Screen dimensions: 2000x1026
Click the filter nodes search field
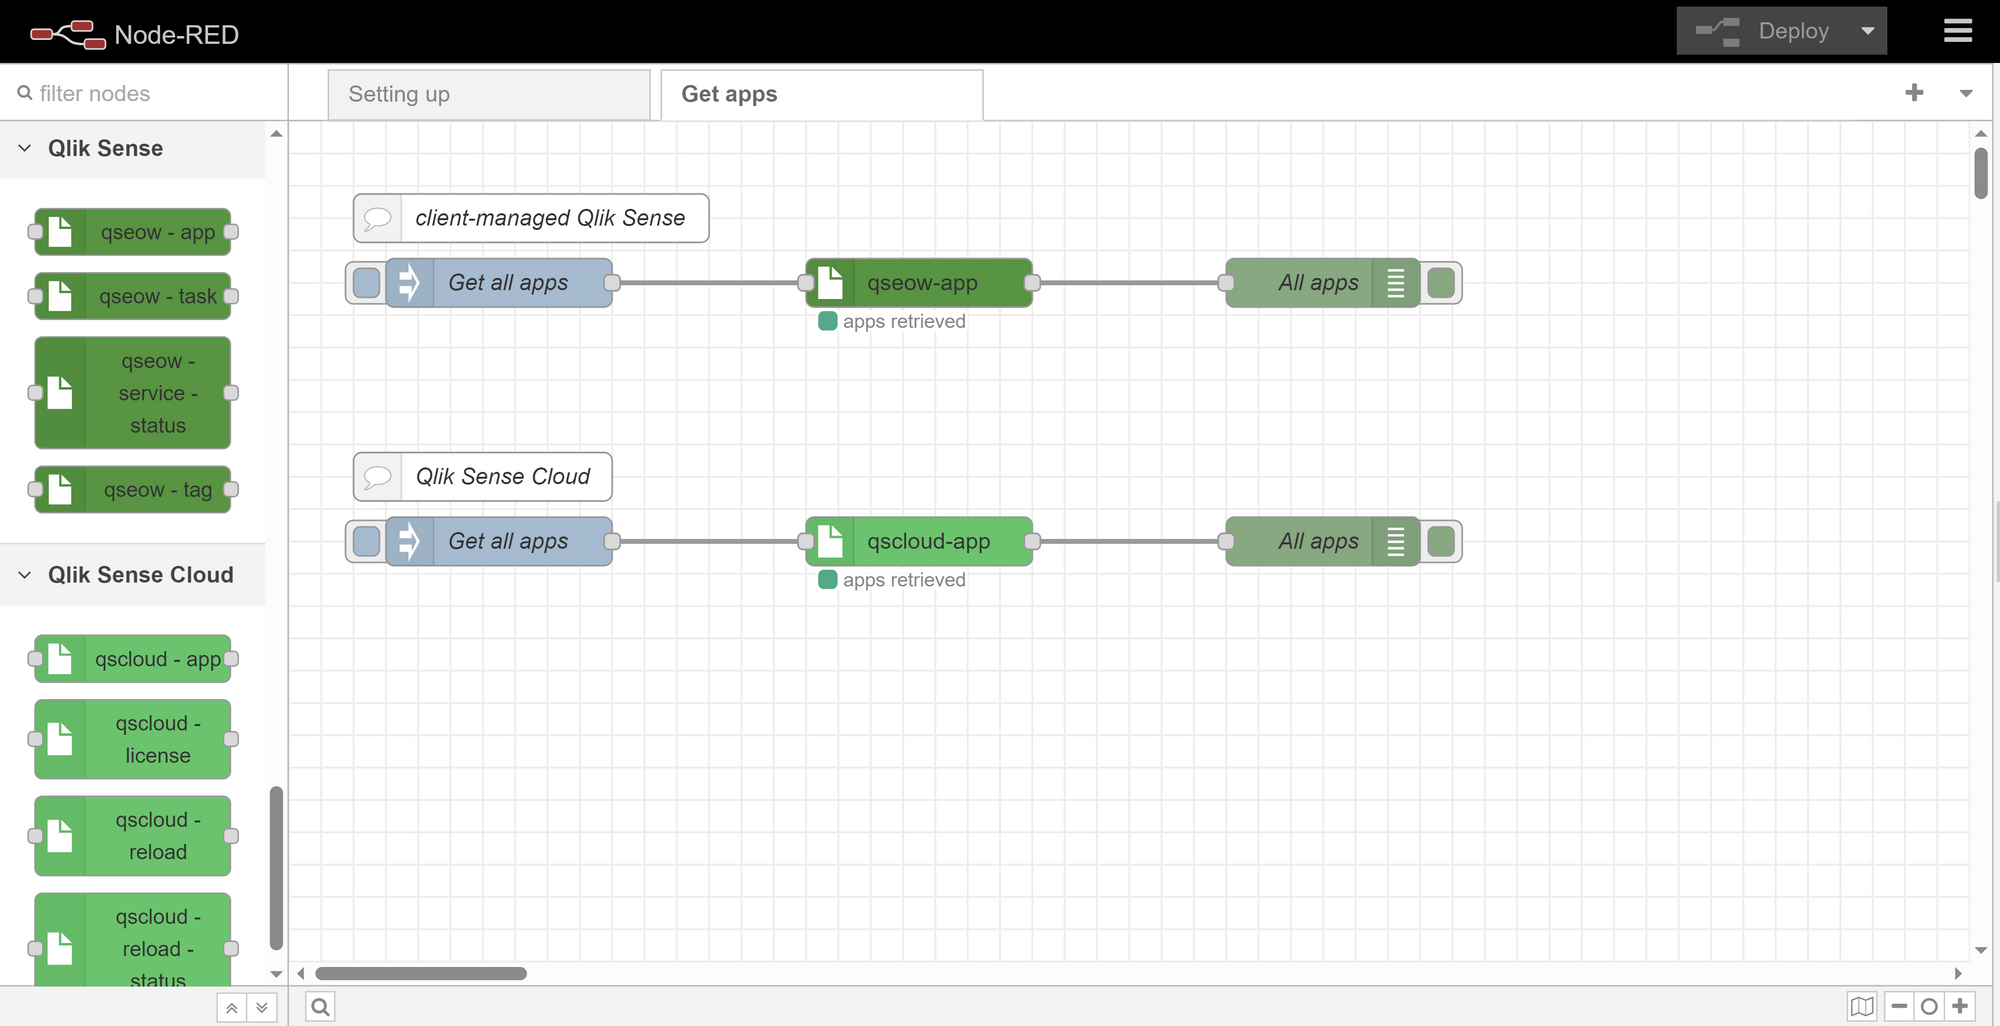click(x=145, y=93)
